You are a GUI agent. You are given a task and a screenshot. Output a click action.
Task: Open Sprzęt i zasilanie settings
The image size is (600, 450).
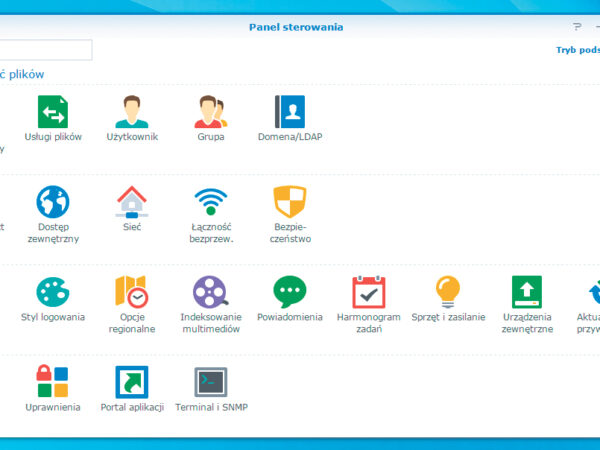pyautogui.click(x=448, y=292)
